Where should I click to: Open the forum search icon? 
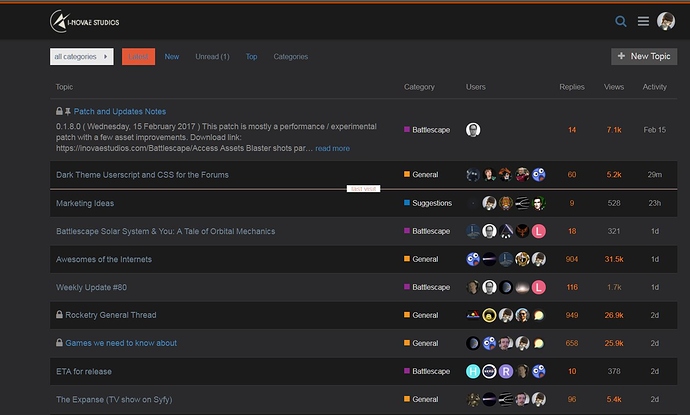(620, 21)
